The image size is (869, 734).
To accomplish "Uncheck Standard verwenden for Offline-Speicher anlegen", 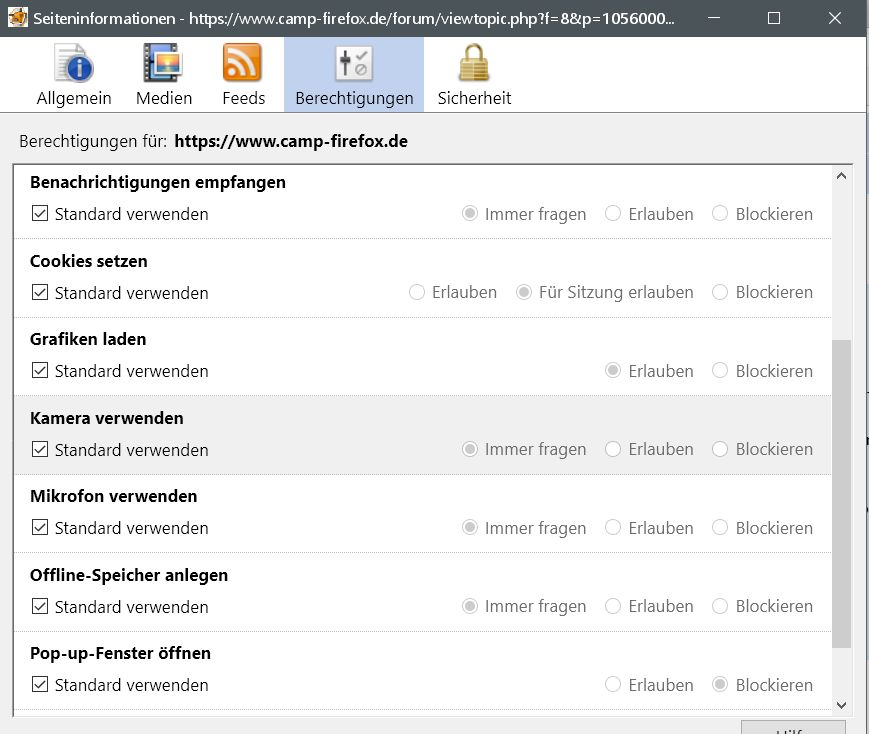I will [x=40, y=606].
